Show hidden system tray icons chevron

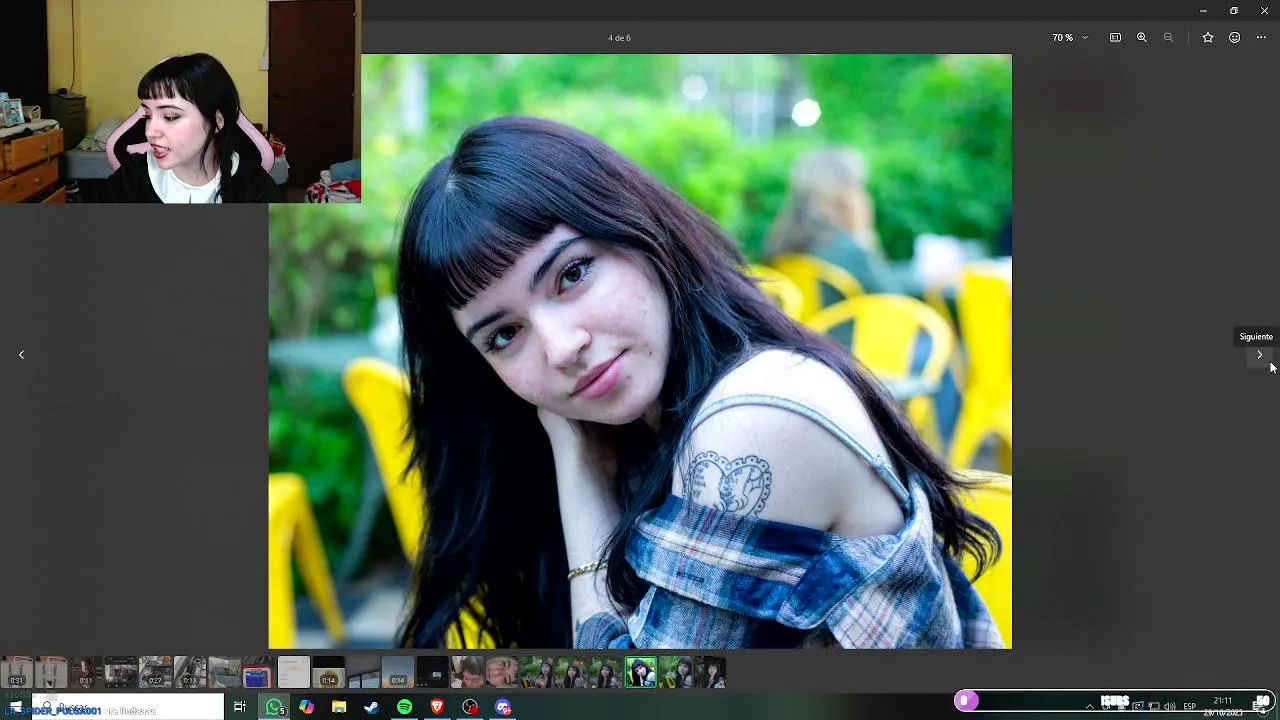1089,707
